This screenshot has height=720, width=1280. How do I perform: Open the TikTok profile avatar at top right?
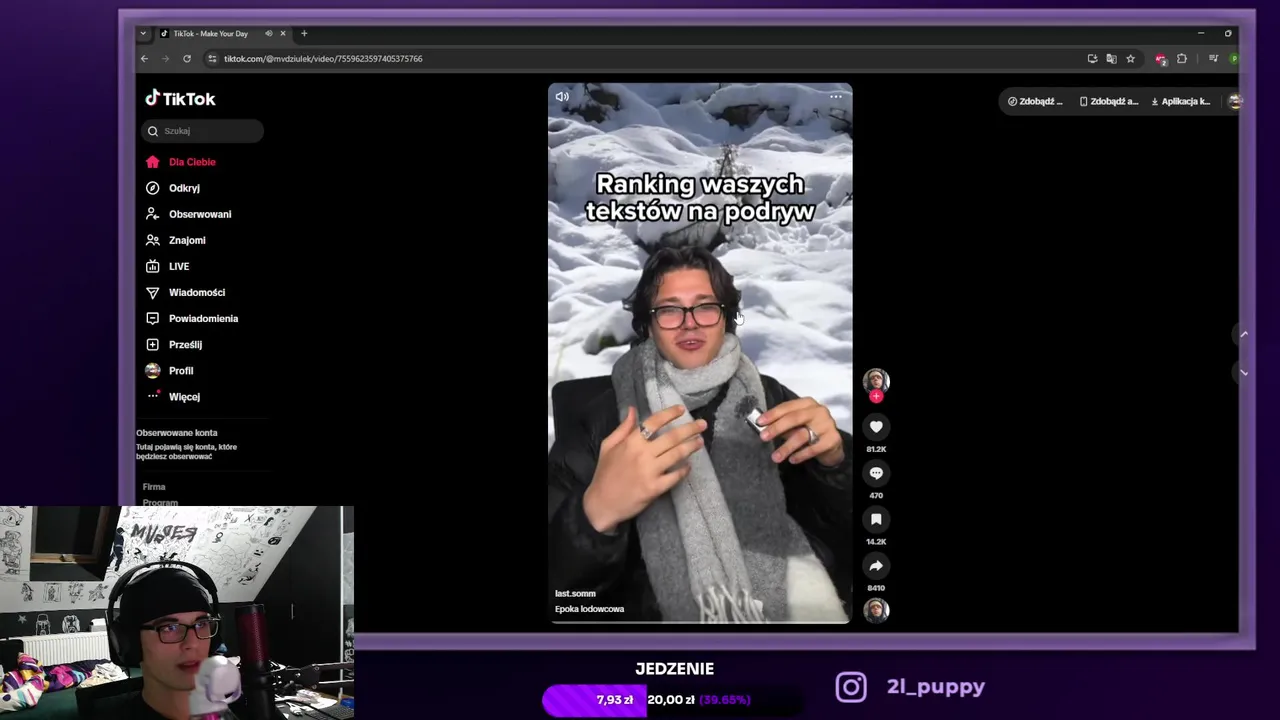[1234, 101]
